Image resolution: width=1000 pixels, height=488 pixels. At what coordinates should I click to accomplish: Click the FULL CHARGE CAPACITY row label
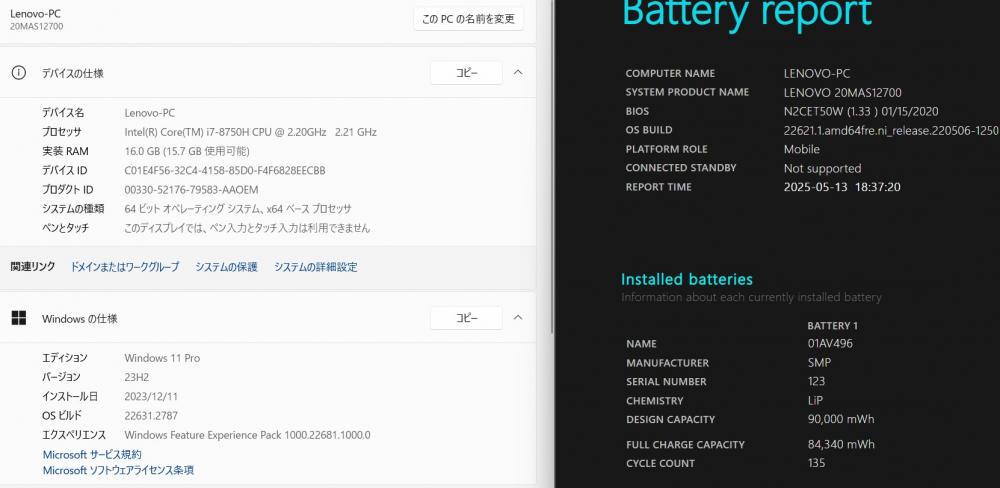[685, 445]
